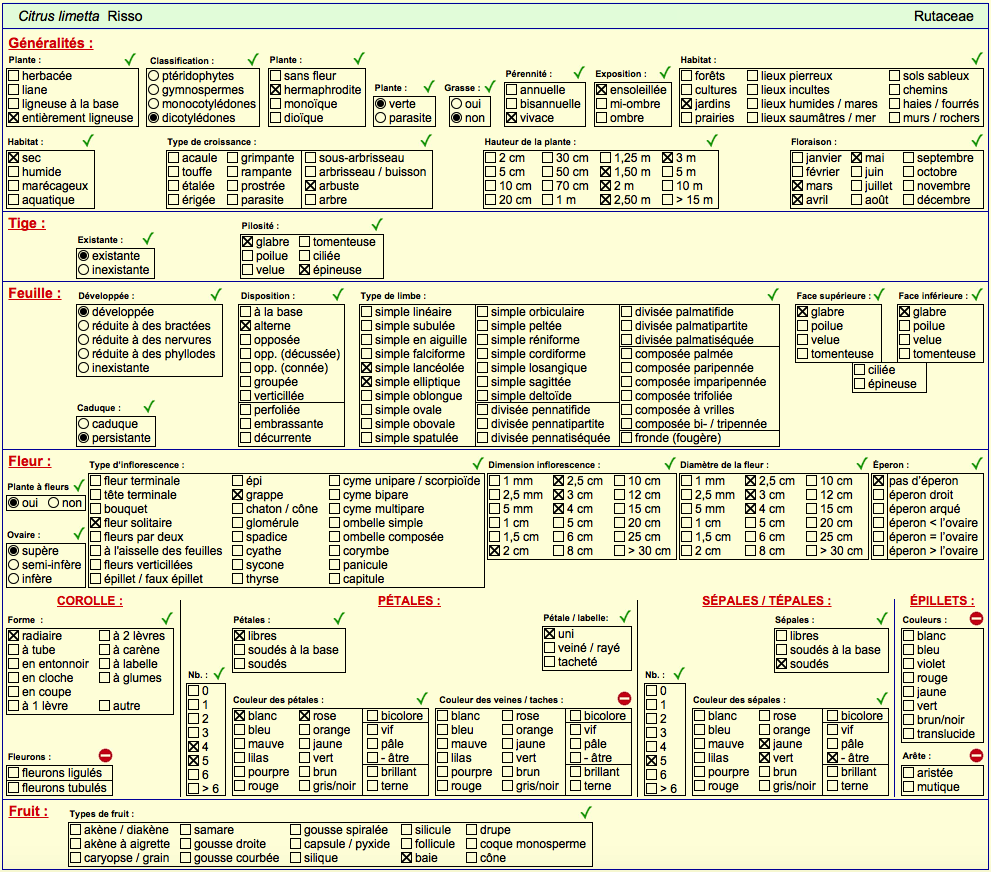Image resolution: width=991 pixels, height=872 pixels.
Task: Check the herbacée checkbox
Action: (14, 76)
